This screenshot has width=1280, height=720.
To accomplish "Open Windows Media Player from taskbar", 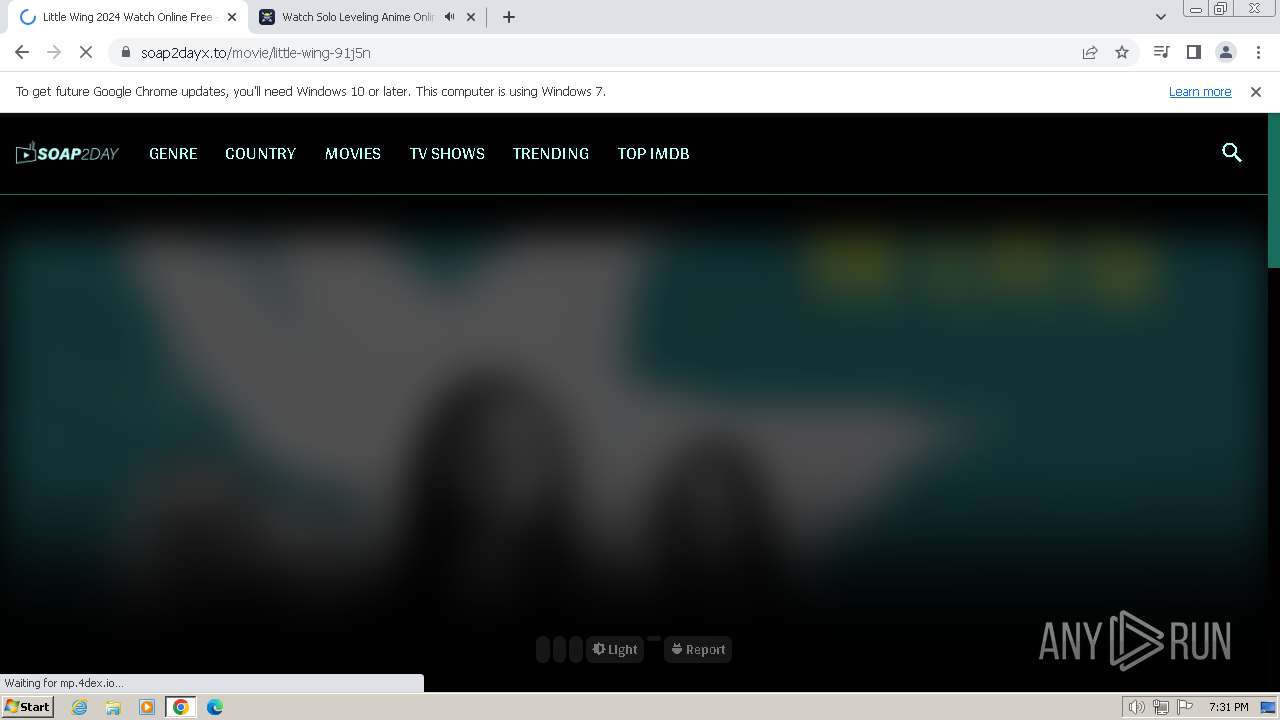I will (147, 707).
